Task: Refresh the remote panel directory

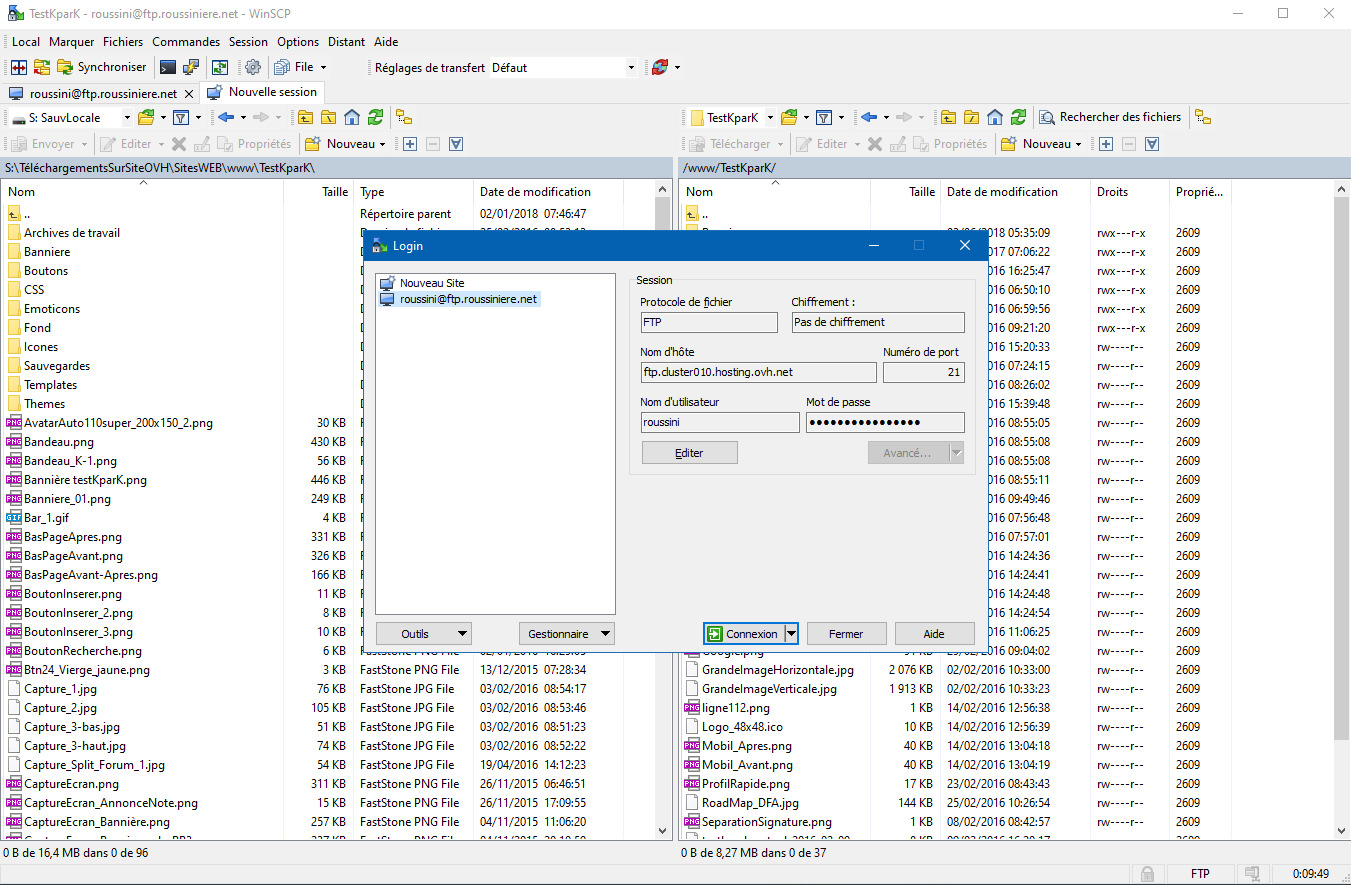Action: coord(1018,117)
